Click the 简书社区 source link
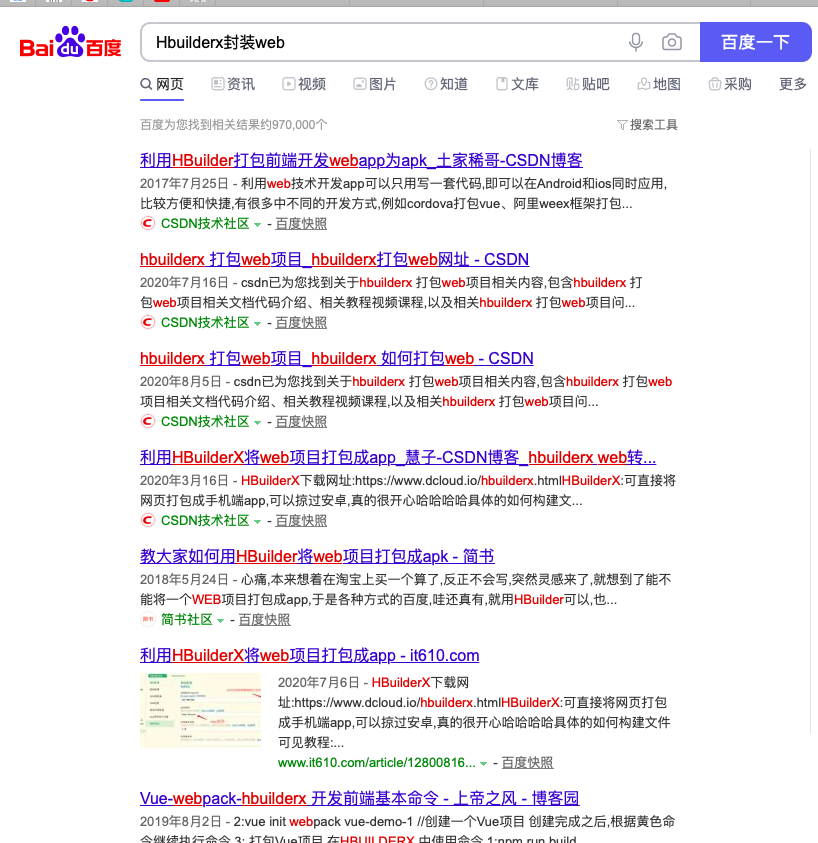Viewport: 818px width, 843px height. (x=187, y=619)
